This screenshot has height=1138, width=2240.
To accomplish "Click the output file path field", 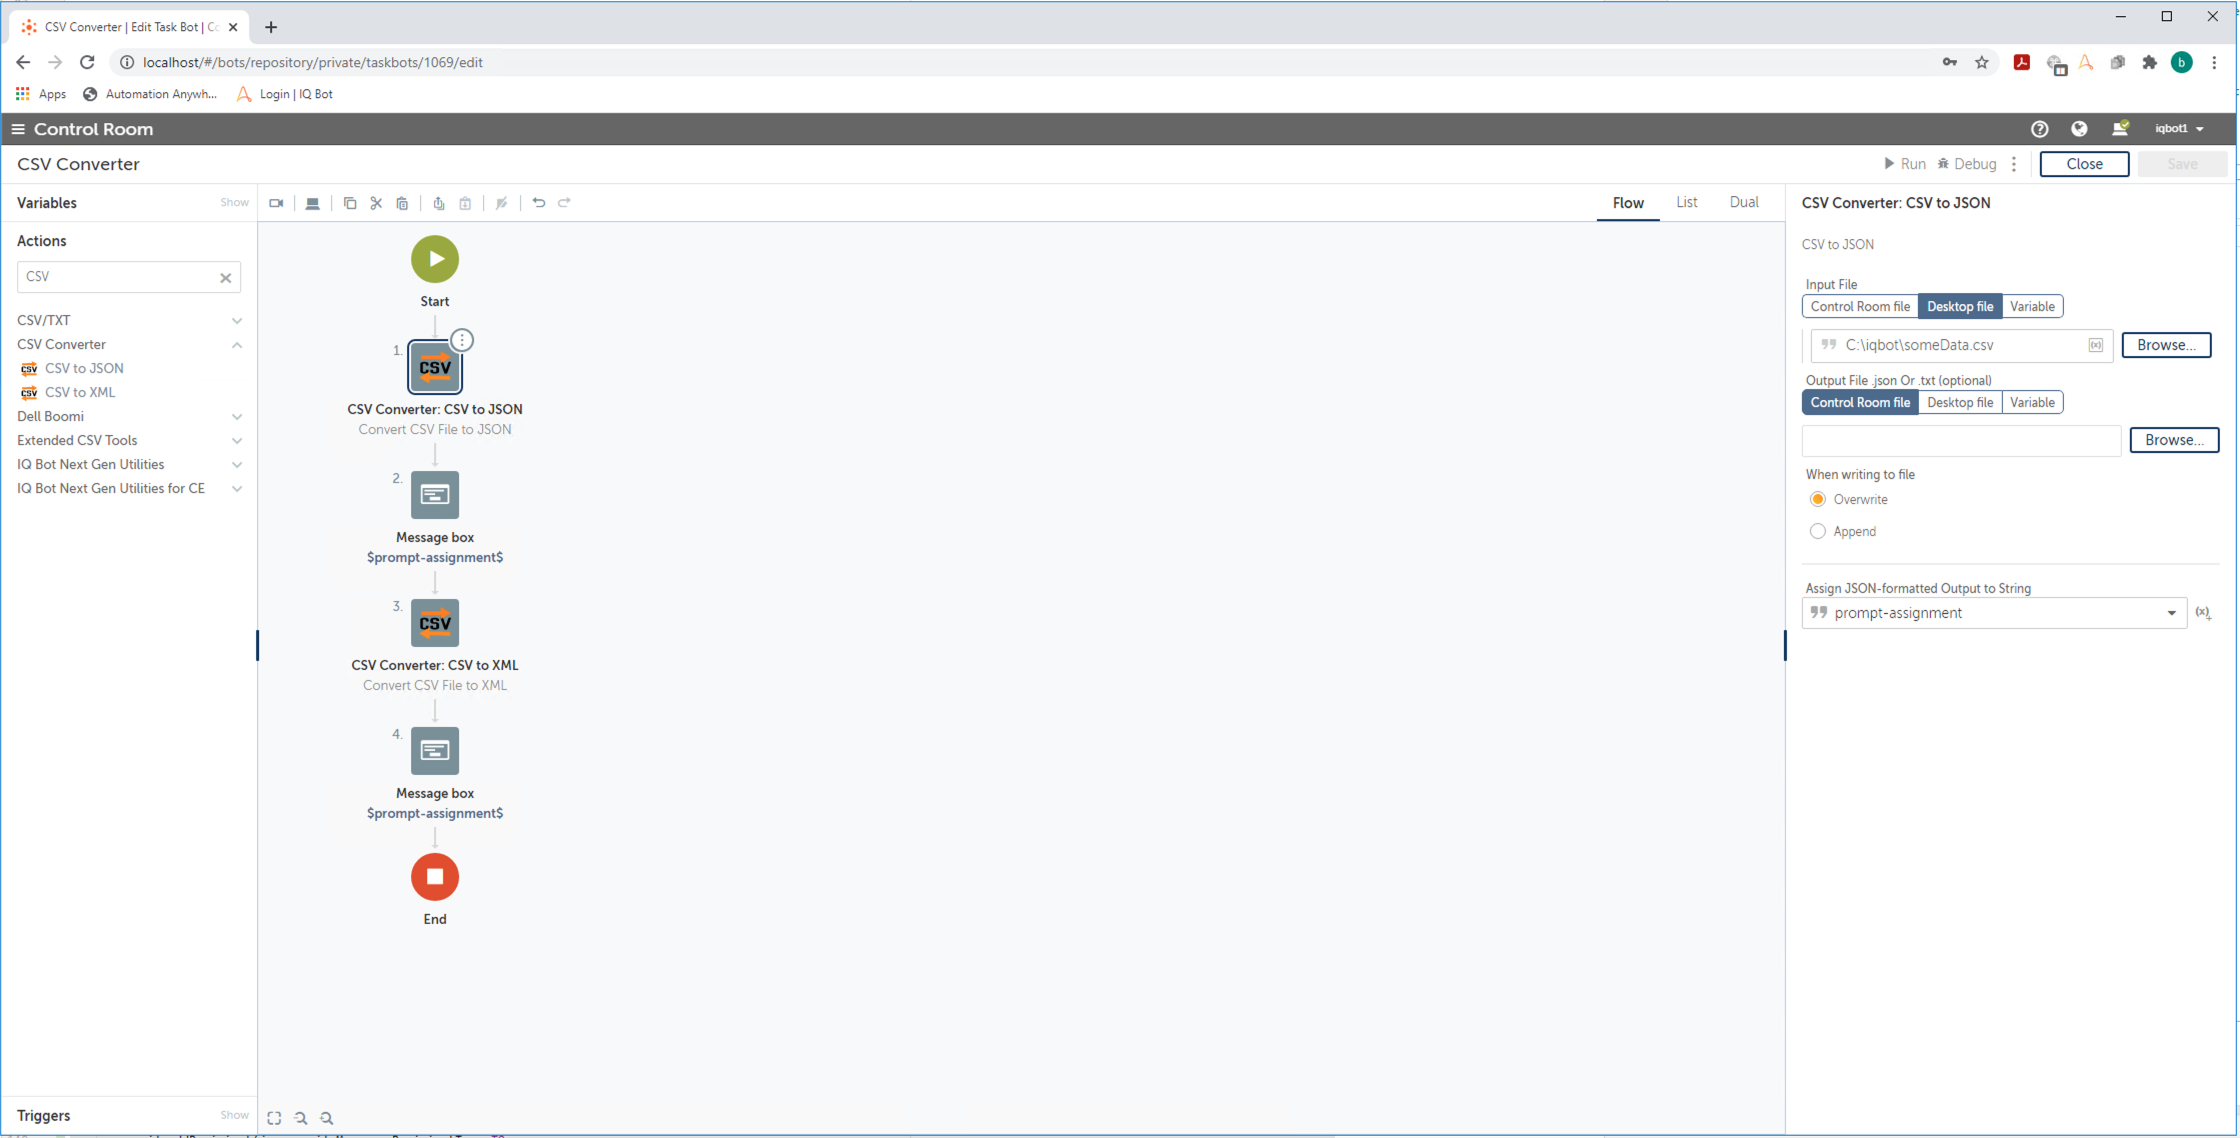I will point(1960,441).
